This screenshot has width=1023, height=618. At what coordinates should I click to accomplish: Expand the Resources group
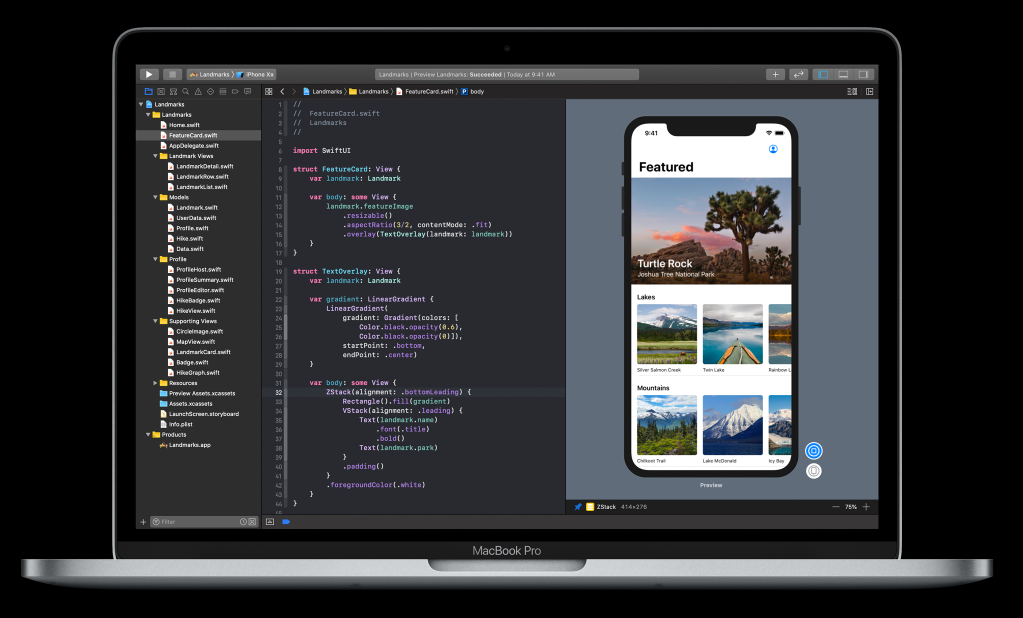tap(155, 383)
